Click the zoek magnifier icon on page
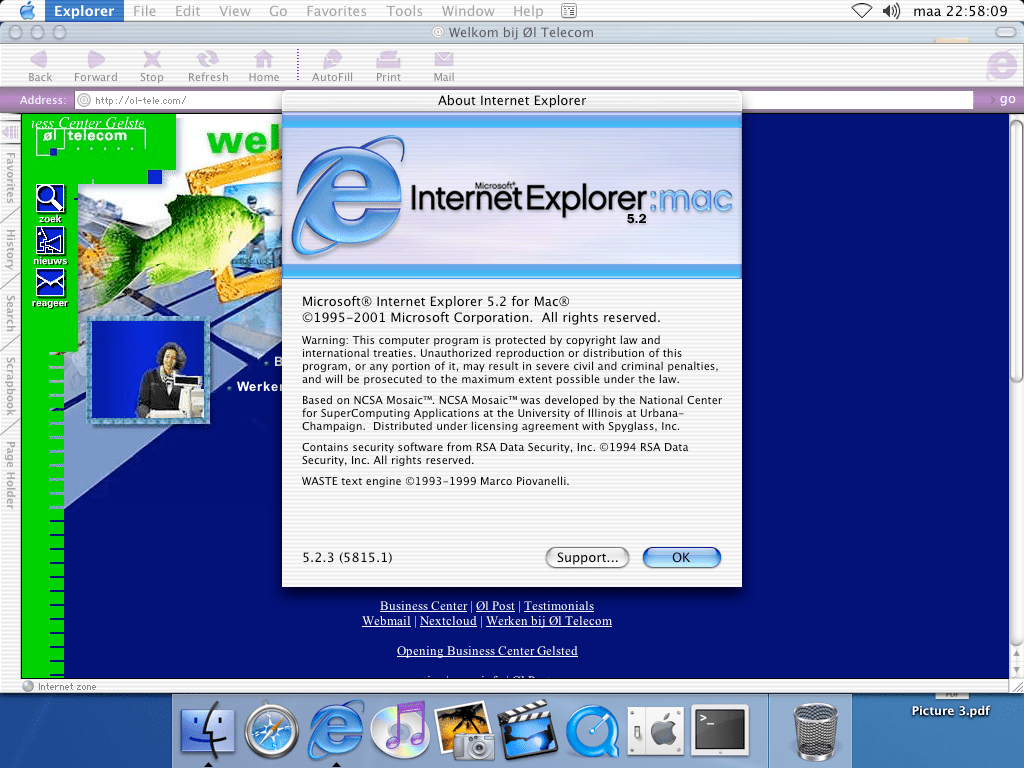Image resolution: width=1024 pixels, height=768 pixels. [50, 198]
